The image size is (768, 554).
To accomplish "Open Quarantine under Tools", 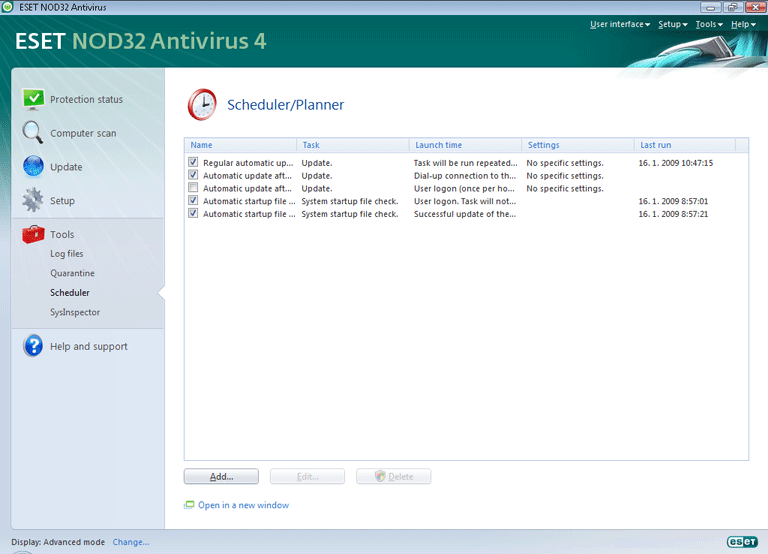I will [x=72, y=273].
